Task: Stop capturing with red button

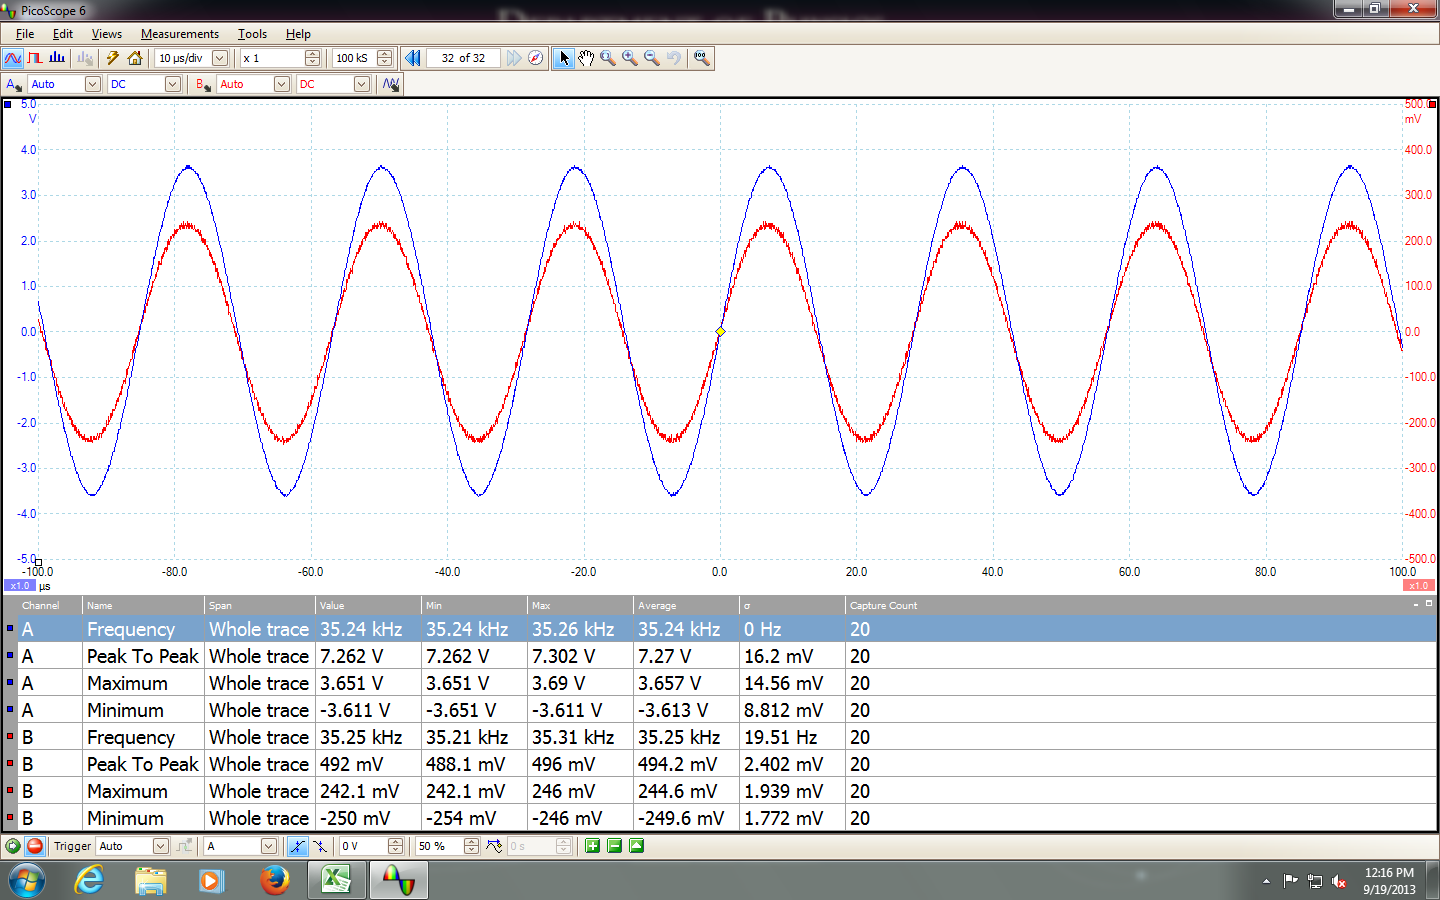Action: (35, 846)
